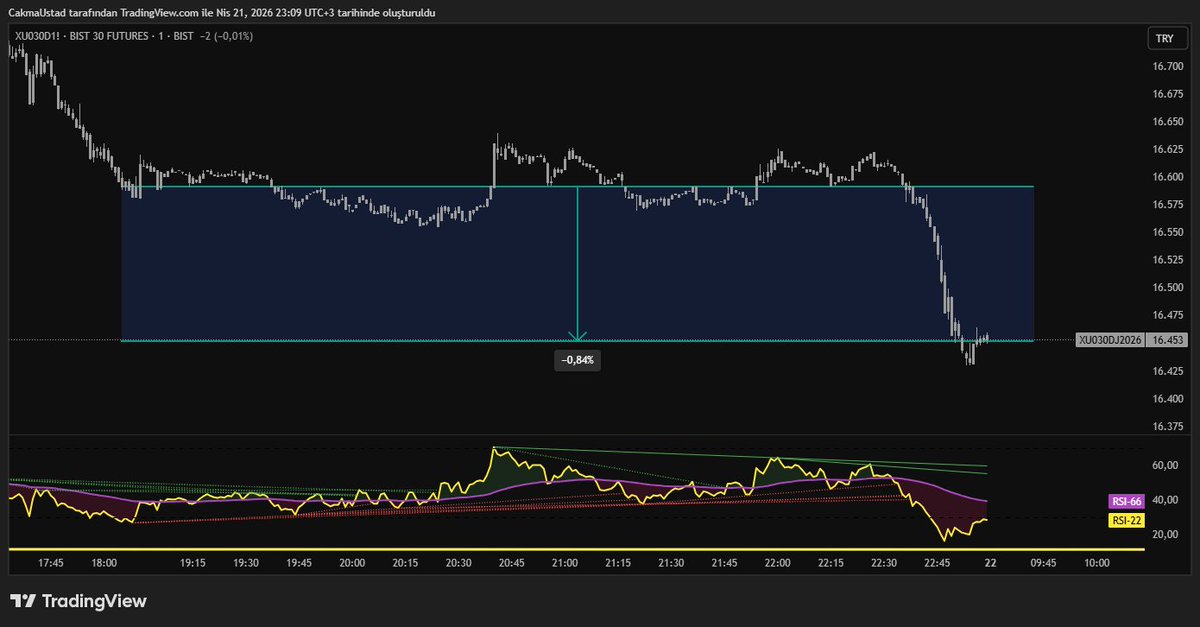The image size is (1200, 627).
Task: Click the 20,00 RSI scale value
Action: [x=1167, y=535]
